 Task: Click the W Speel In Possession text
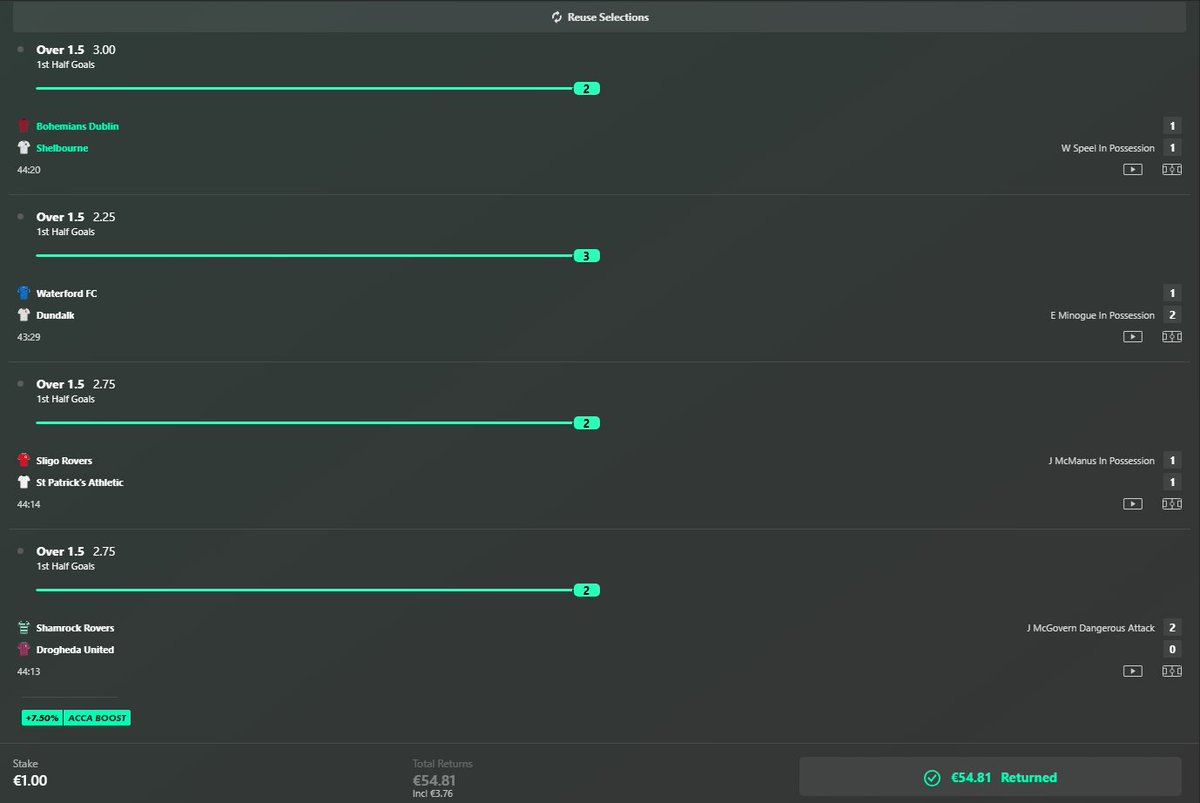[x=1107, y=148]
